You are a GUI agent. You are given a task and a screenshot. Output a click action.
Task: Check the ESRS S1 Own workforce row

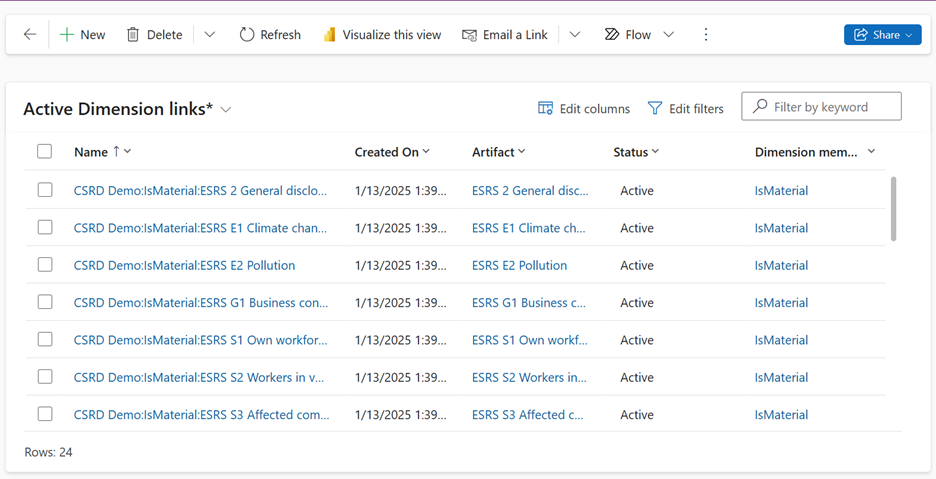point(45,339)
